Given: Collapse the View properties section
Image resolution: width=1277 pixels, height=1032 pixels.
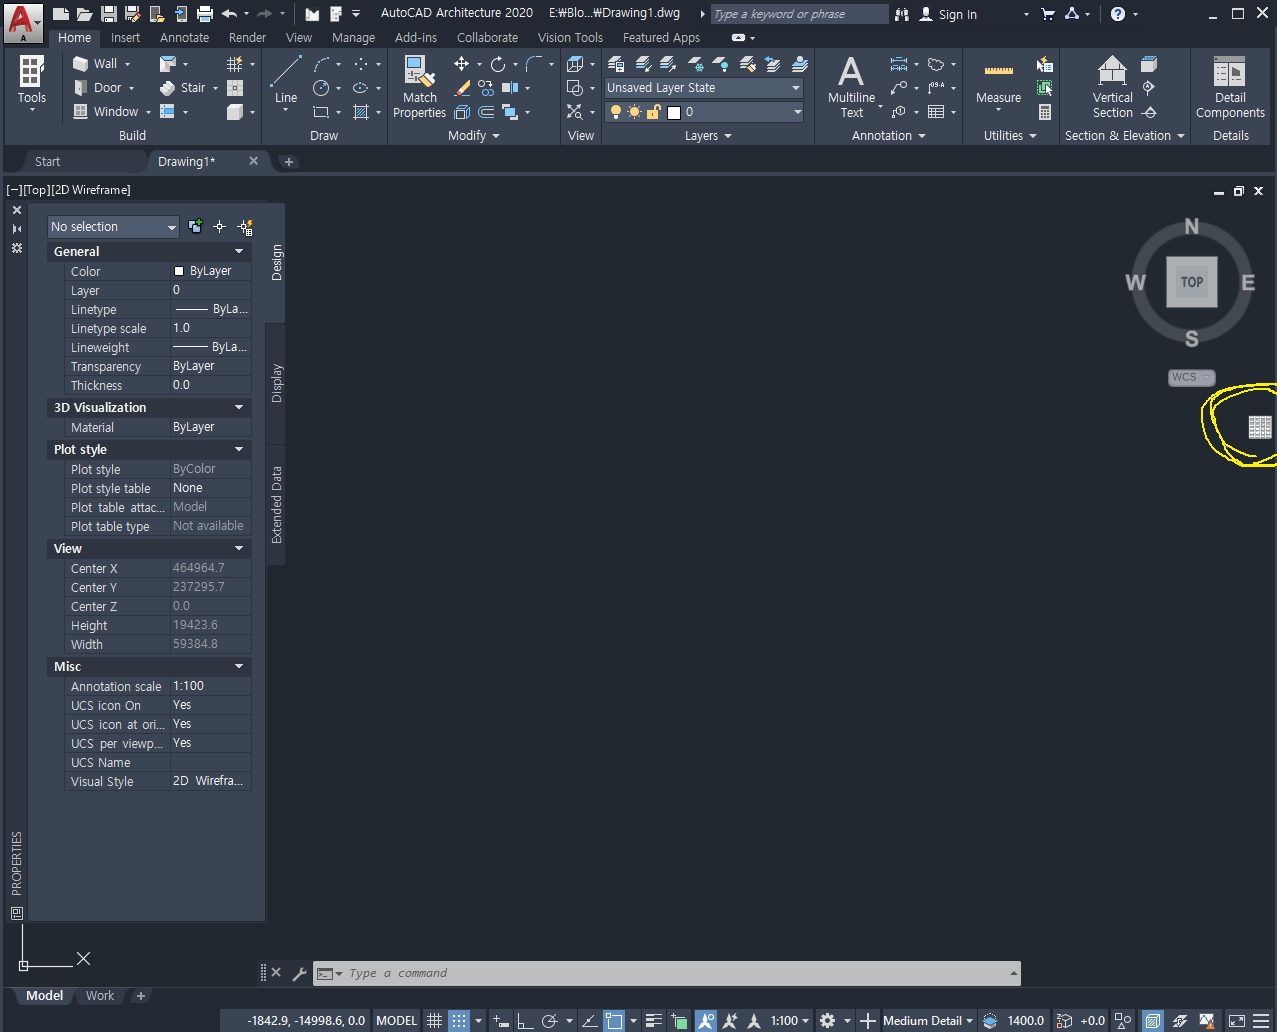Looking at the screenshot, I should tap(239, 549).
